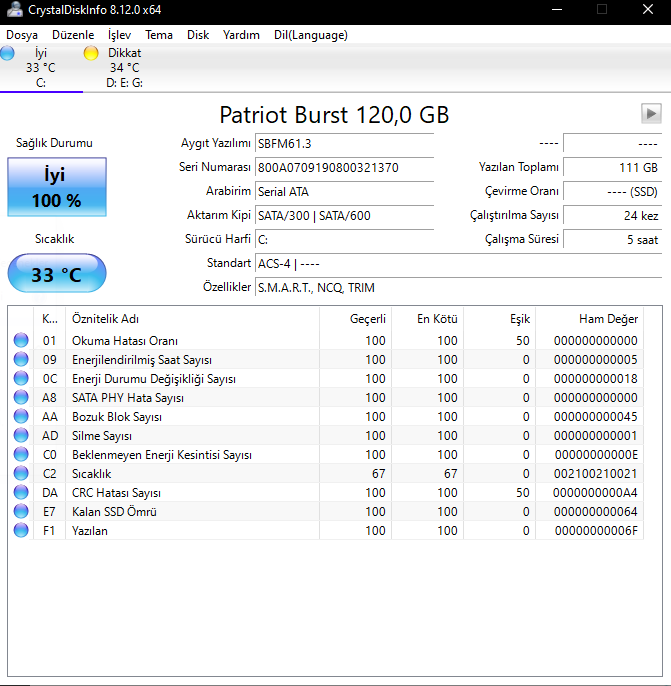Click the İyi 100 % health status button
Viewport: 671px width, 686px height.
pos(57,187)
